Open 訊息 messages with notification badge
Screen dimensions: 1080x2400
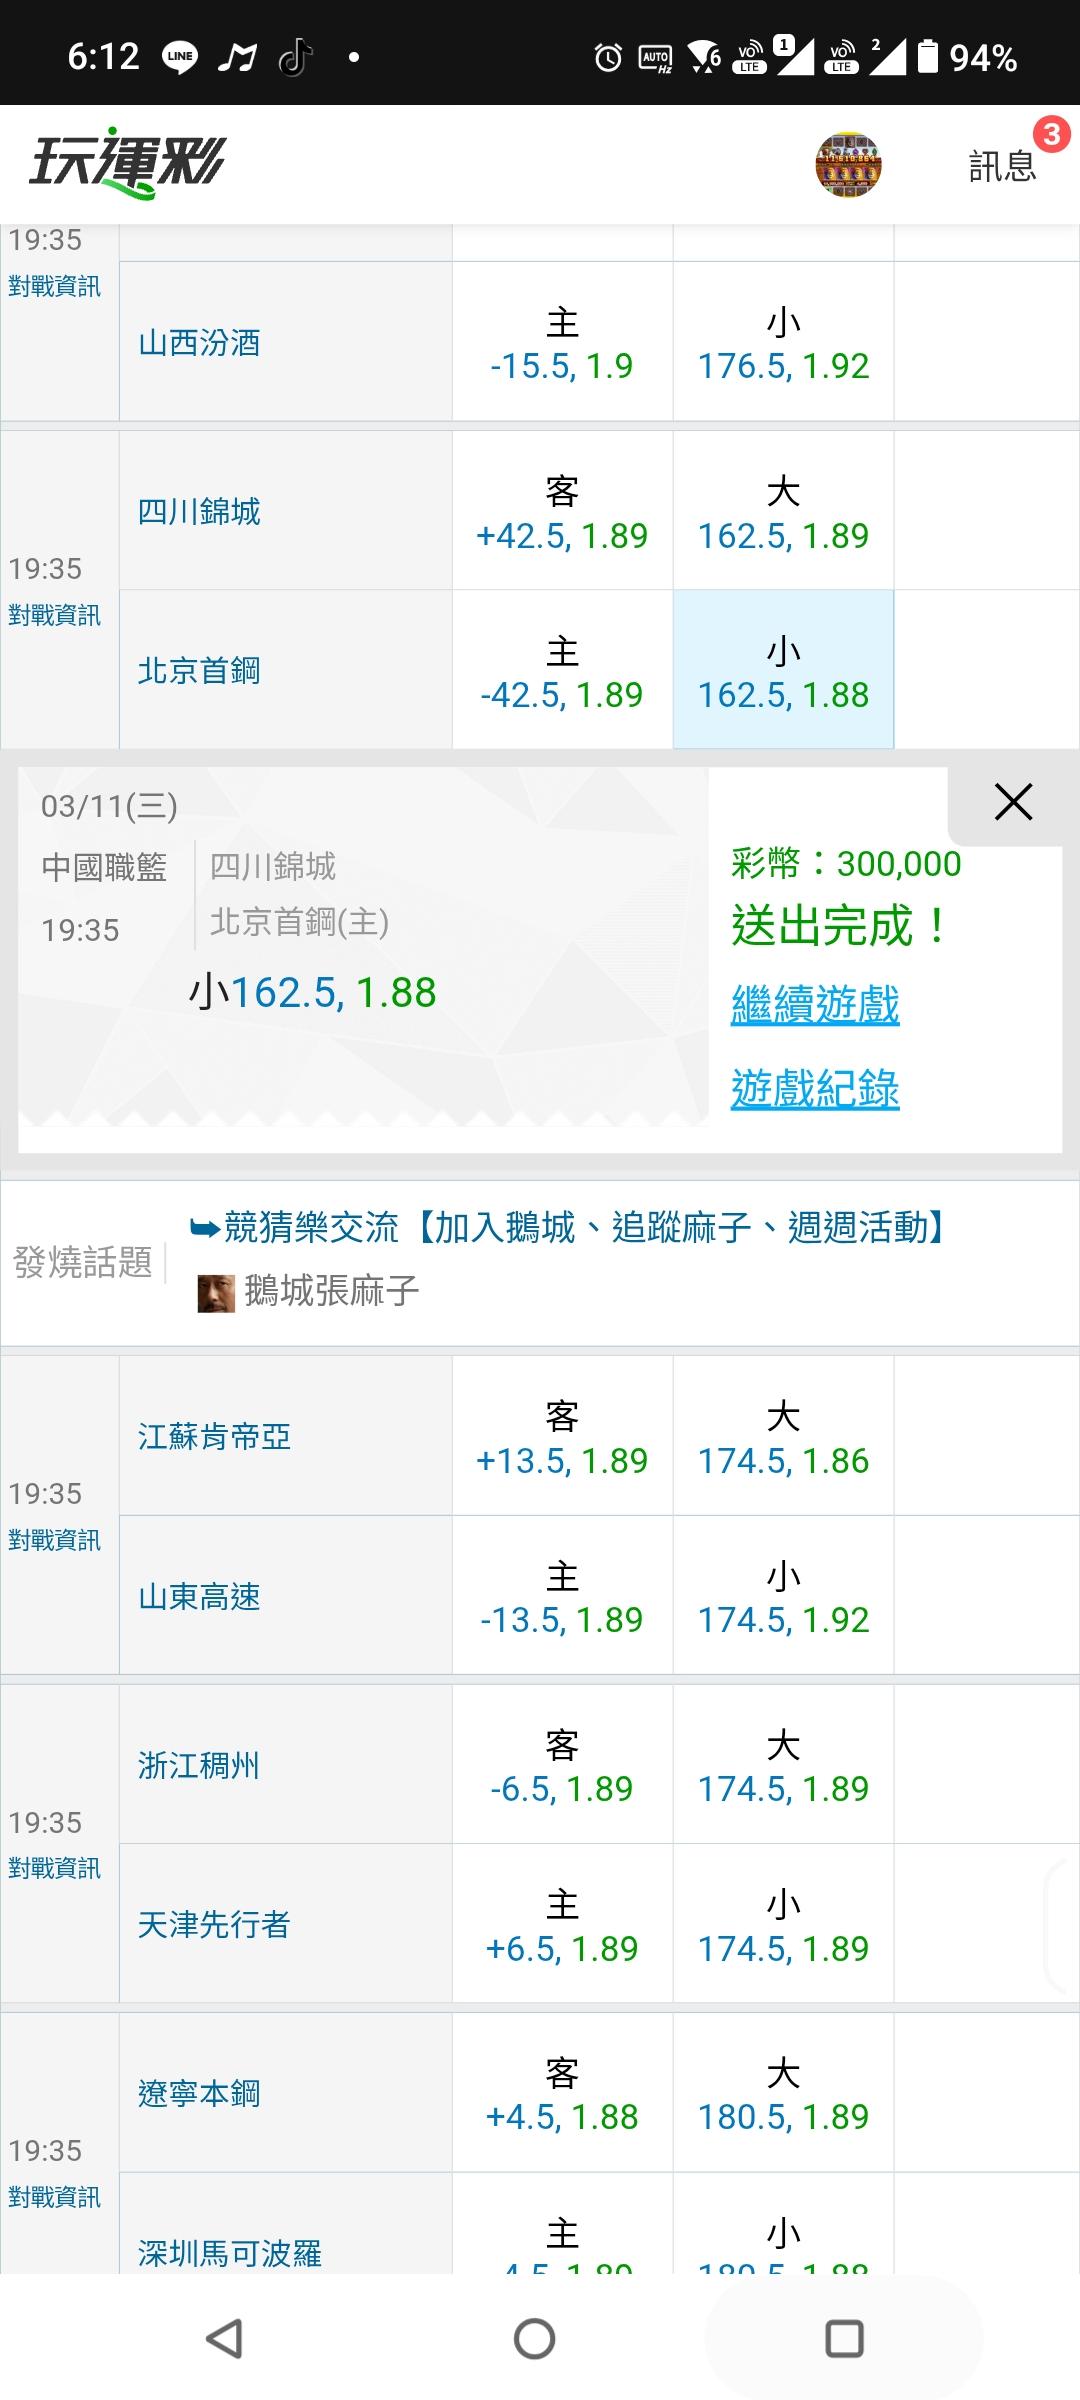click(x=1003, y=165)
